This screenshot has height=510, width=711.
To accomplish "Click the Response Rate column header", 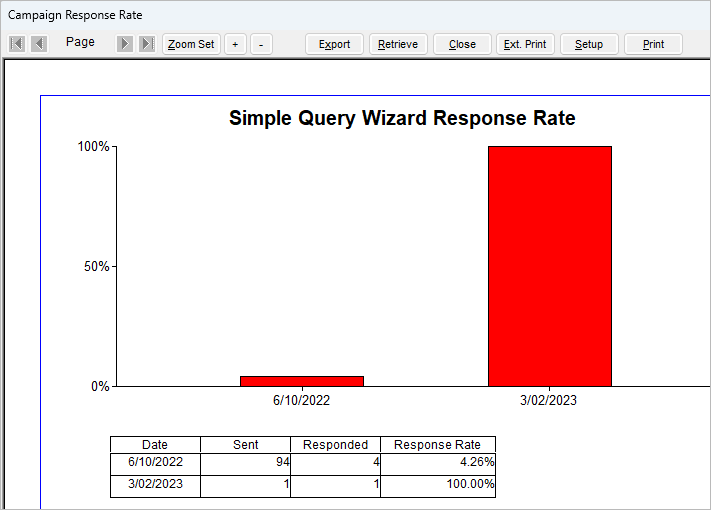I will [x=438, y=445].
